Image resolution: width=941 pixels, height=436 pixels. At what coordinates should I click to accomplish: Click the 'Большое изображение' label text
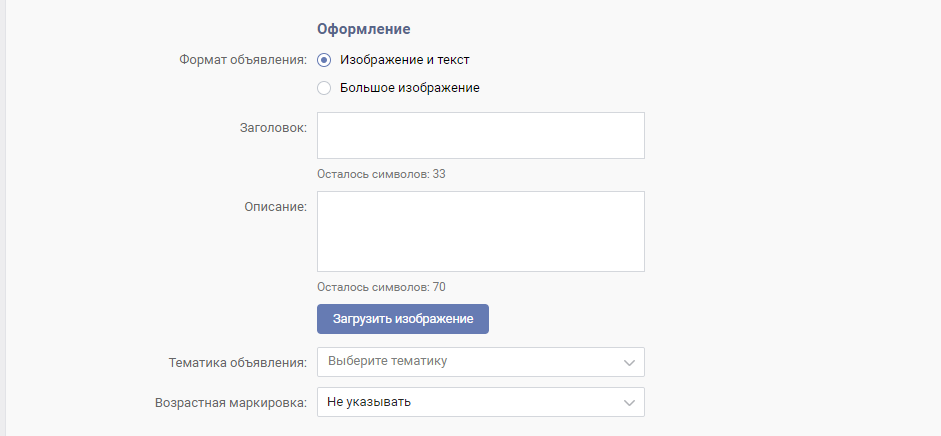(409, 88)
